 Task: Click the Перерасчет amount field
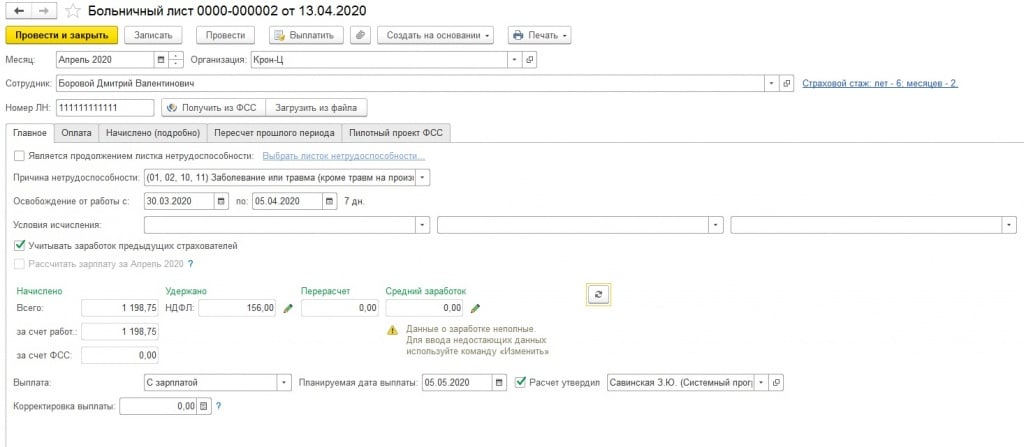tap(340, 308)
